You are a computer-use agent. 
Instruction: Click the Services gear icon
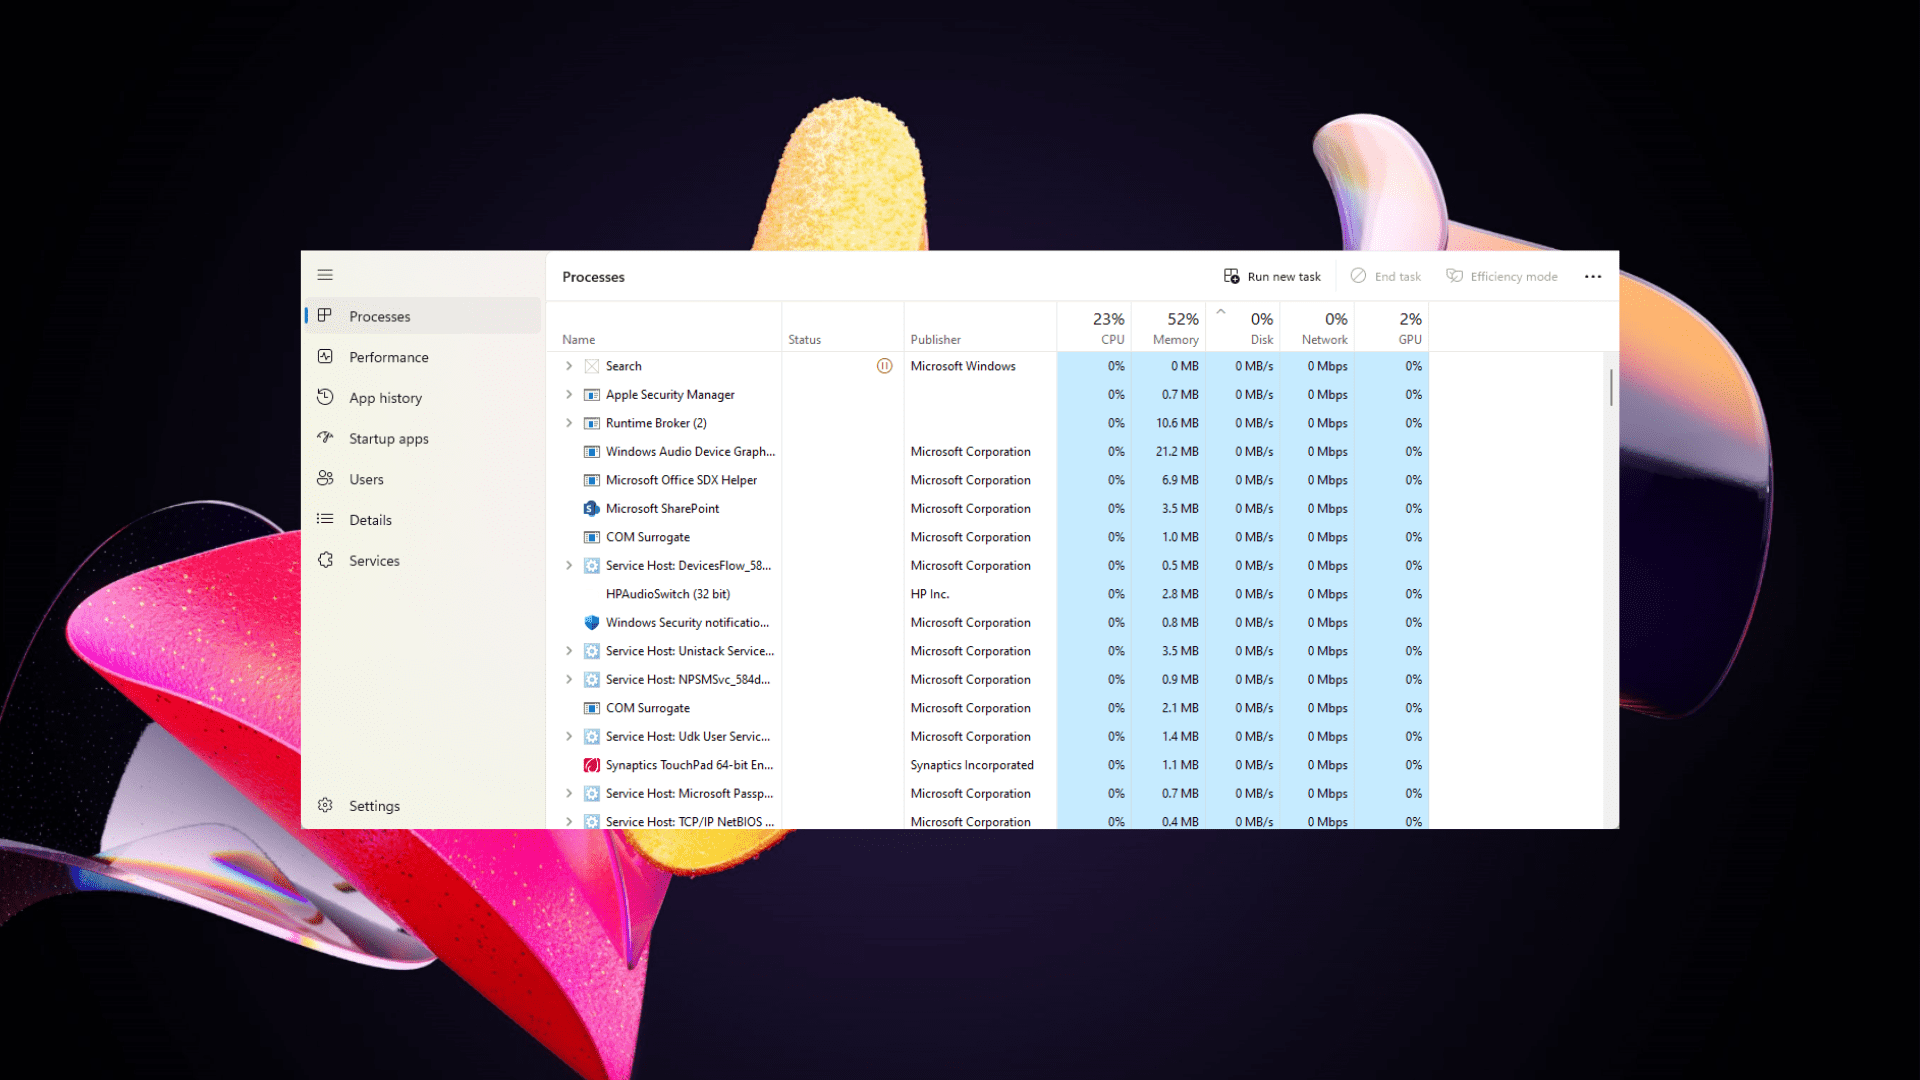[325, 560]
